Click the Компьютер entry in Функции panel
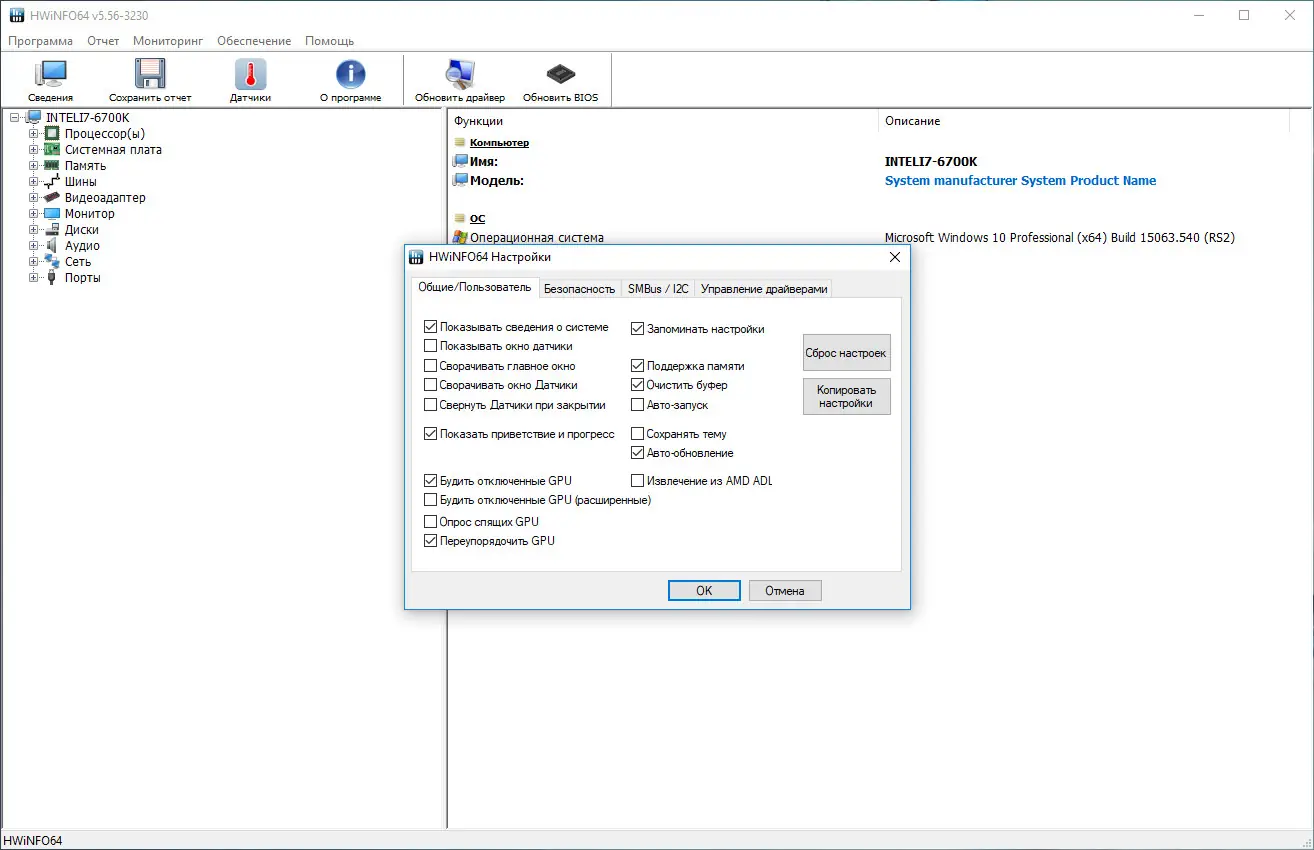 click(500, 142)
